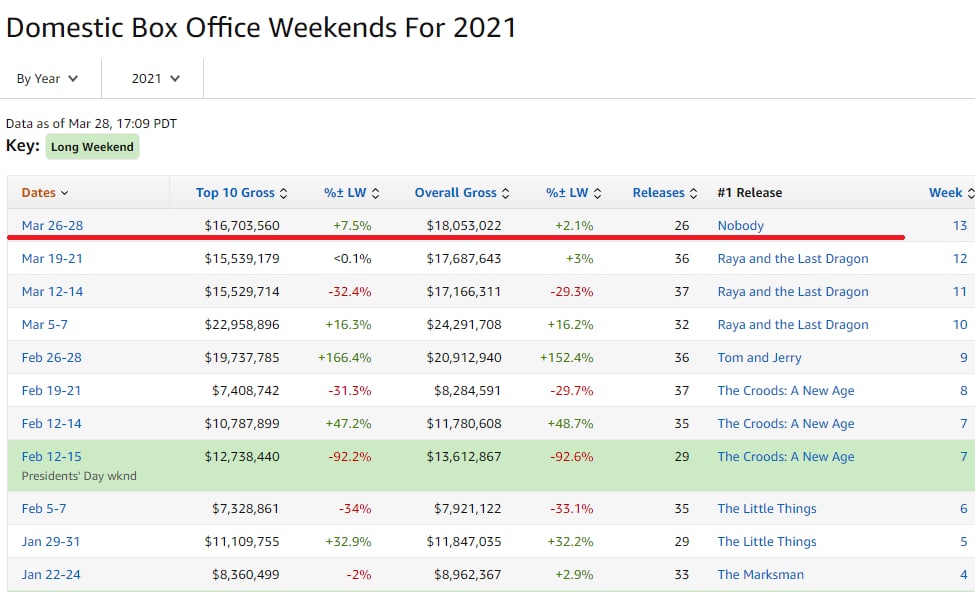Open The Marksman release link

[760, 575]
